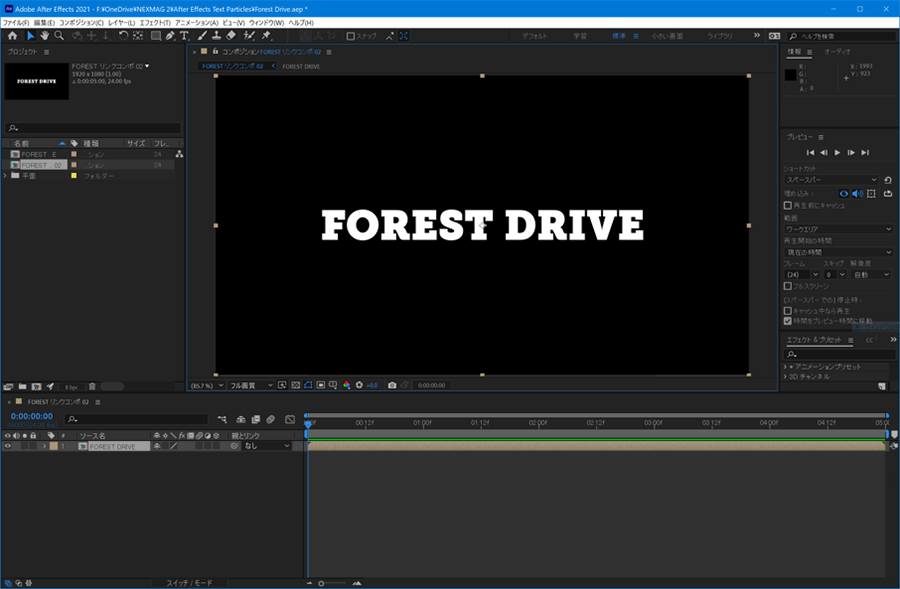Uncheck 時間をプレビュー時間に移動 checkbox
The height and width of the screenshot is (589, 900).
point(788,321)
